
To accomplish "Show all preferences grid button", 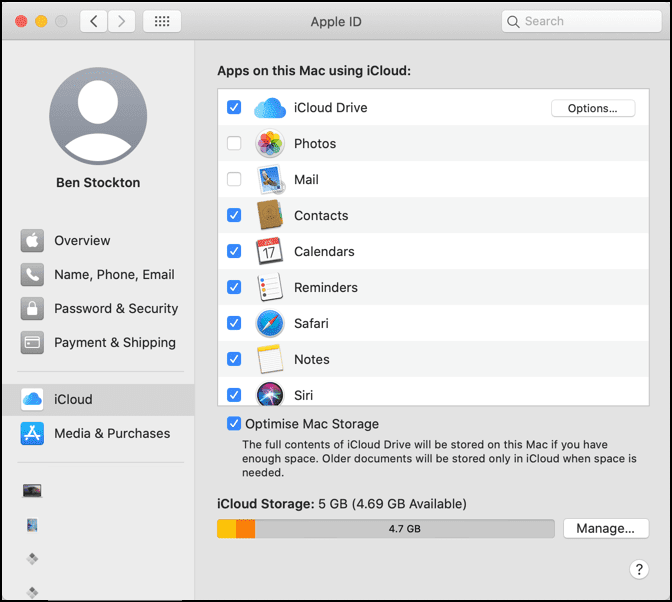I will 162,21.
